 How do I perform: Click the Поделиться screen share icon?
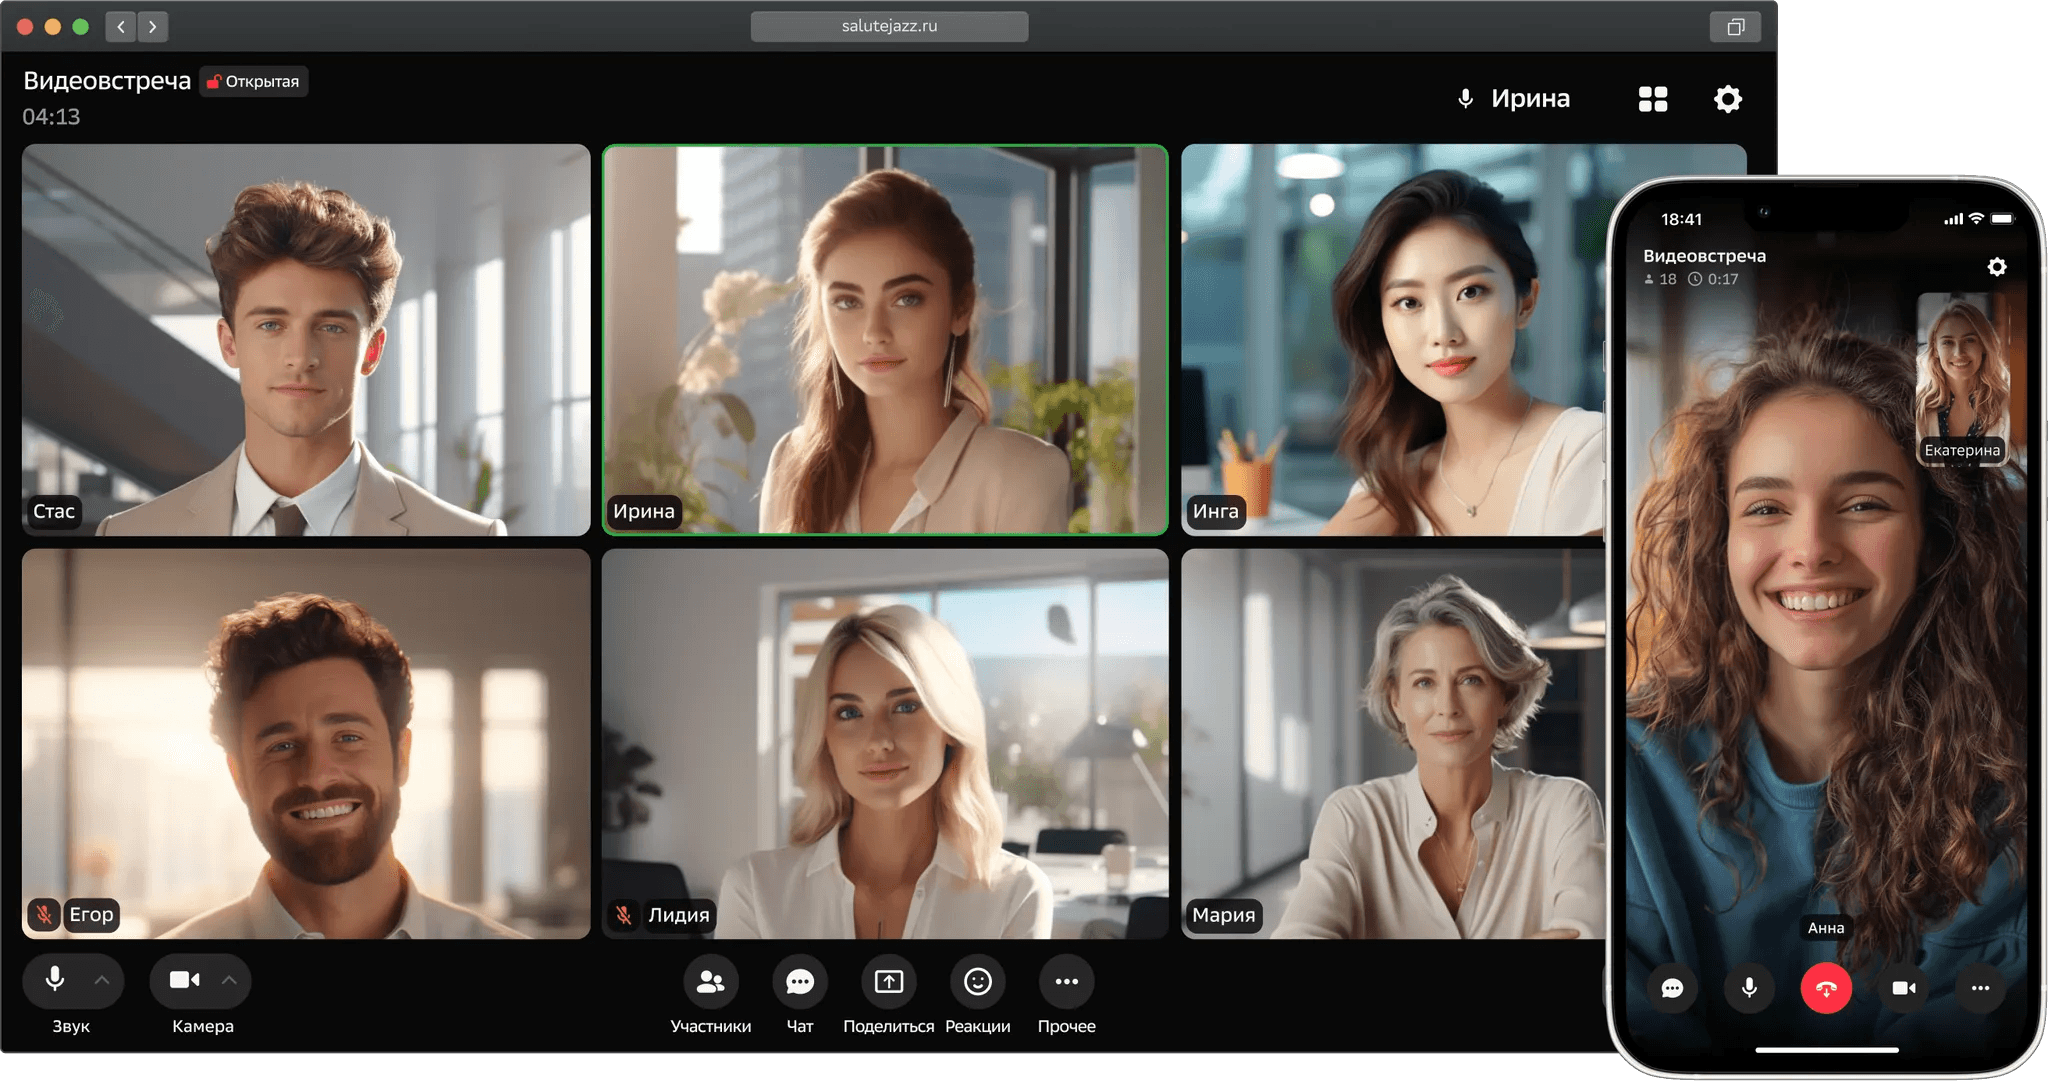click(888, 982)
